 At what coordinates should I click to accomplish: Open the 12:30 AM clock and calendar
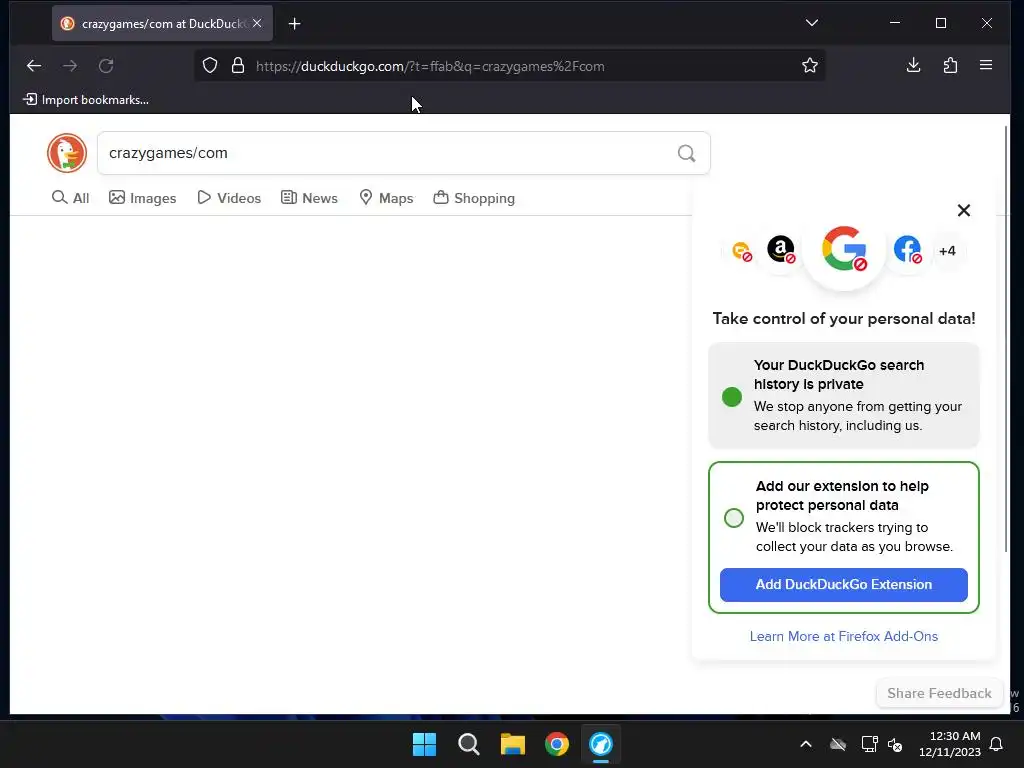950,744
